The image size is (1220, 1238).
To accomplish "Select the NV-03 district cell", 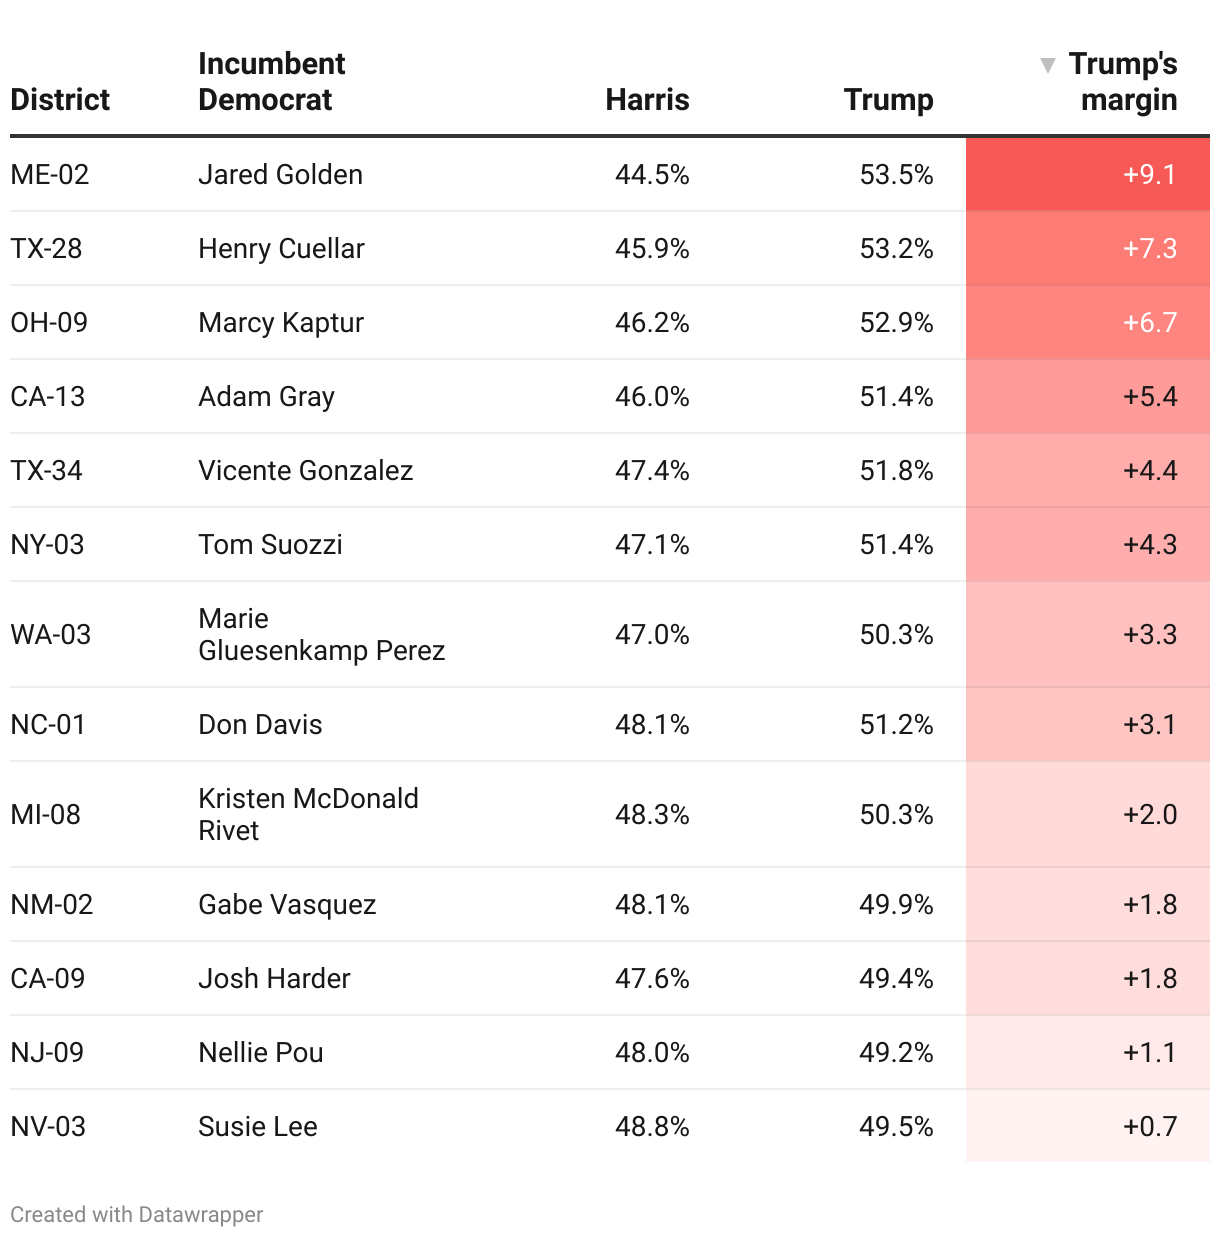I will tap(48, 1127).
